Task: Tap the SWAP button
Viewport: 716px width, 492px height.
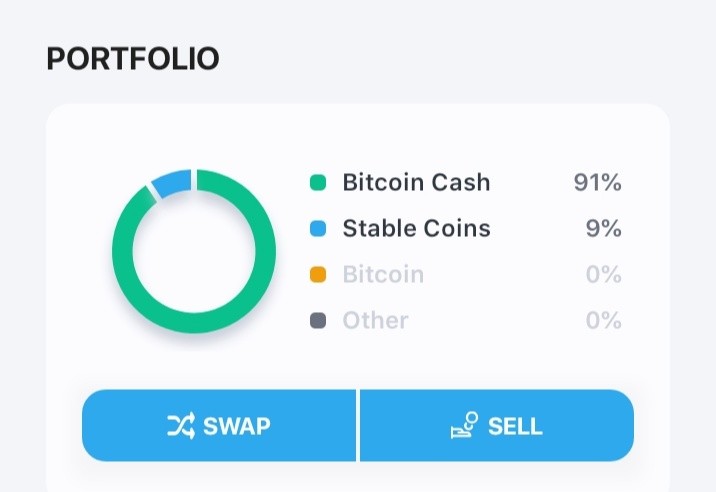Action: coord(219,425)
